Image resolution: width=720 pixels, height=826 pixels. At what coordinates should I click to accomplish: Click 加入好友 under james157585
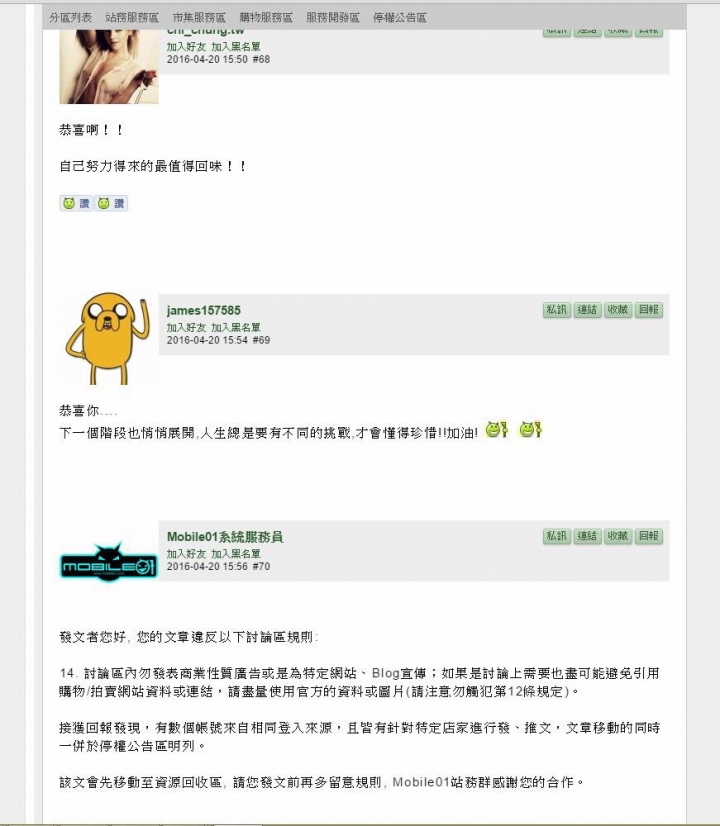(x=186, y=328)
